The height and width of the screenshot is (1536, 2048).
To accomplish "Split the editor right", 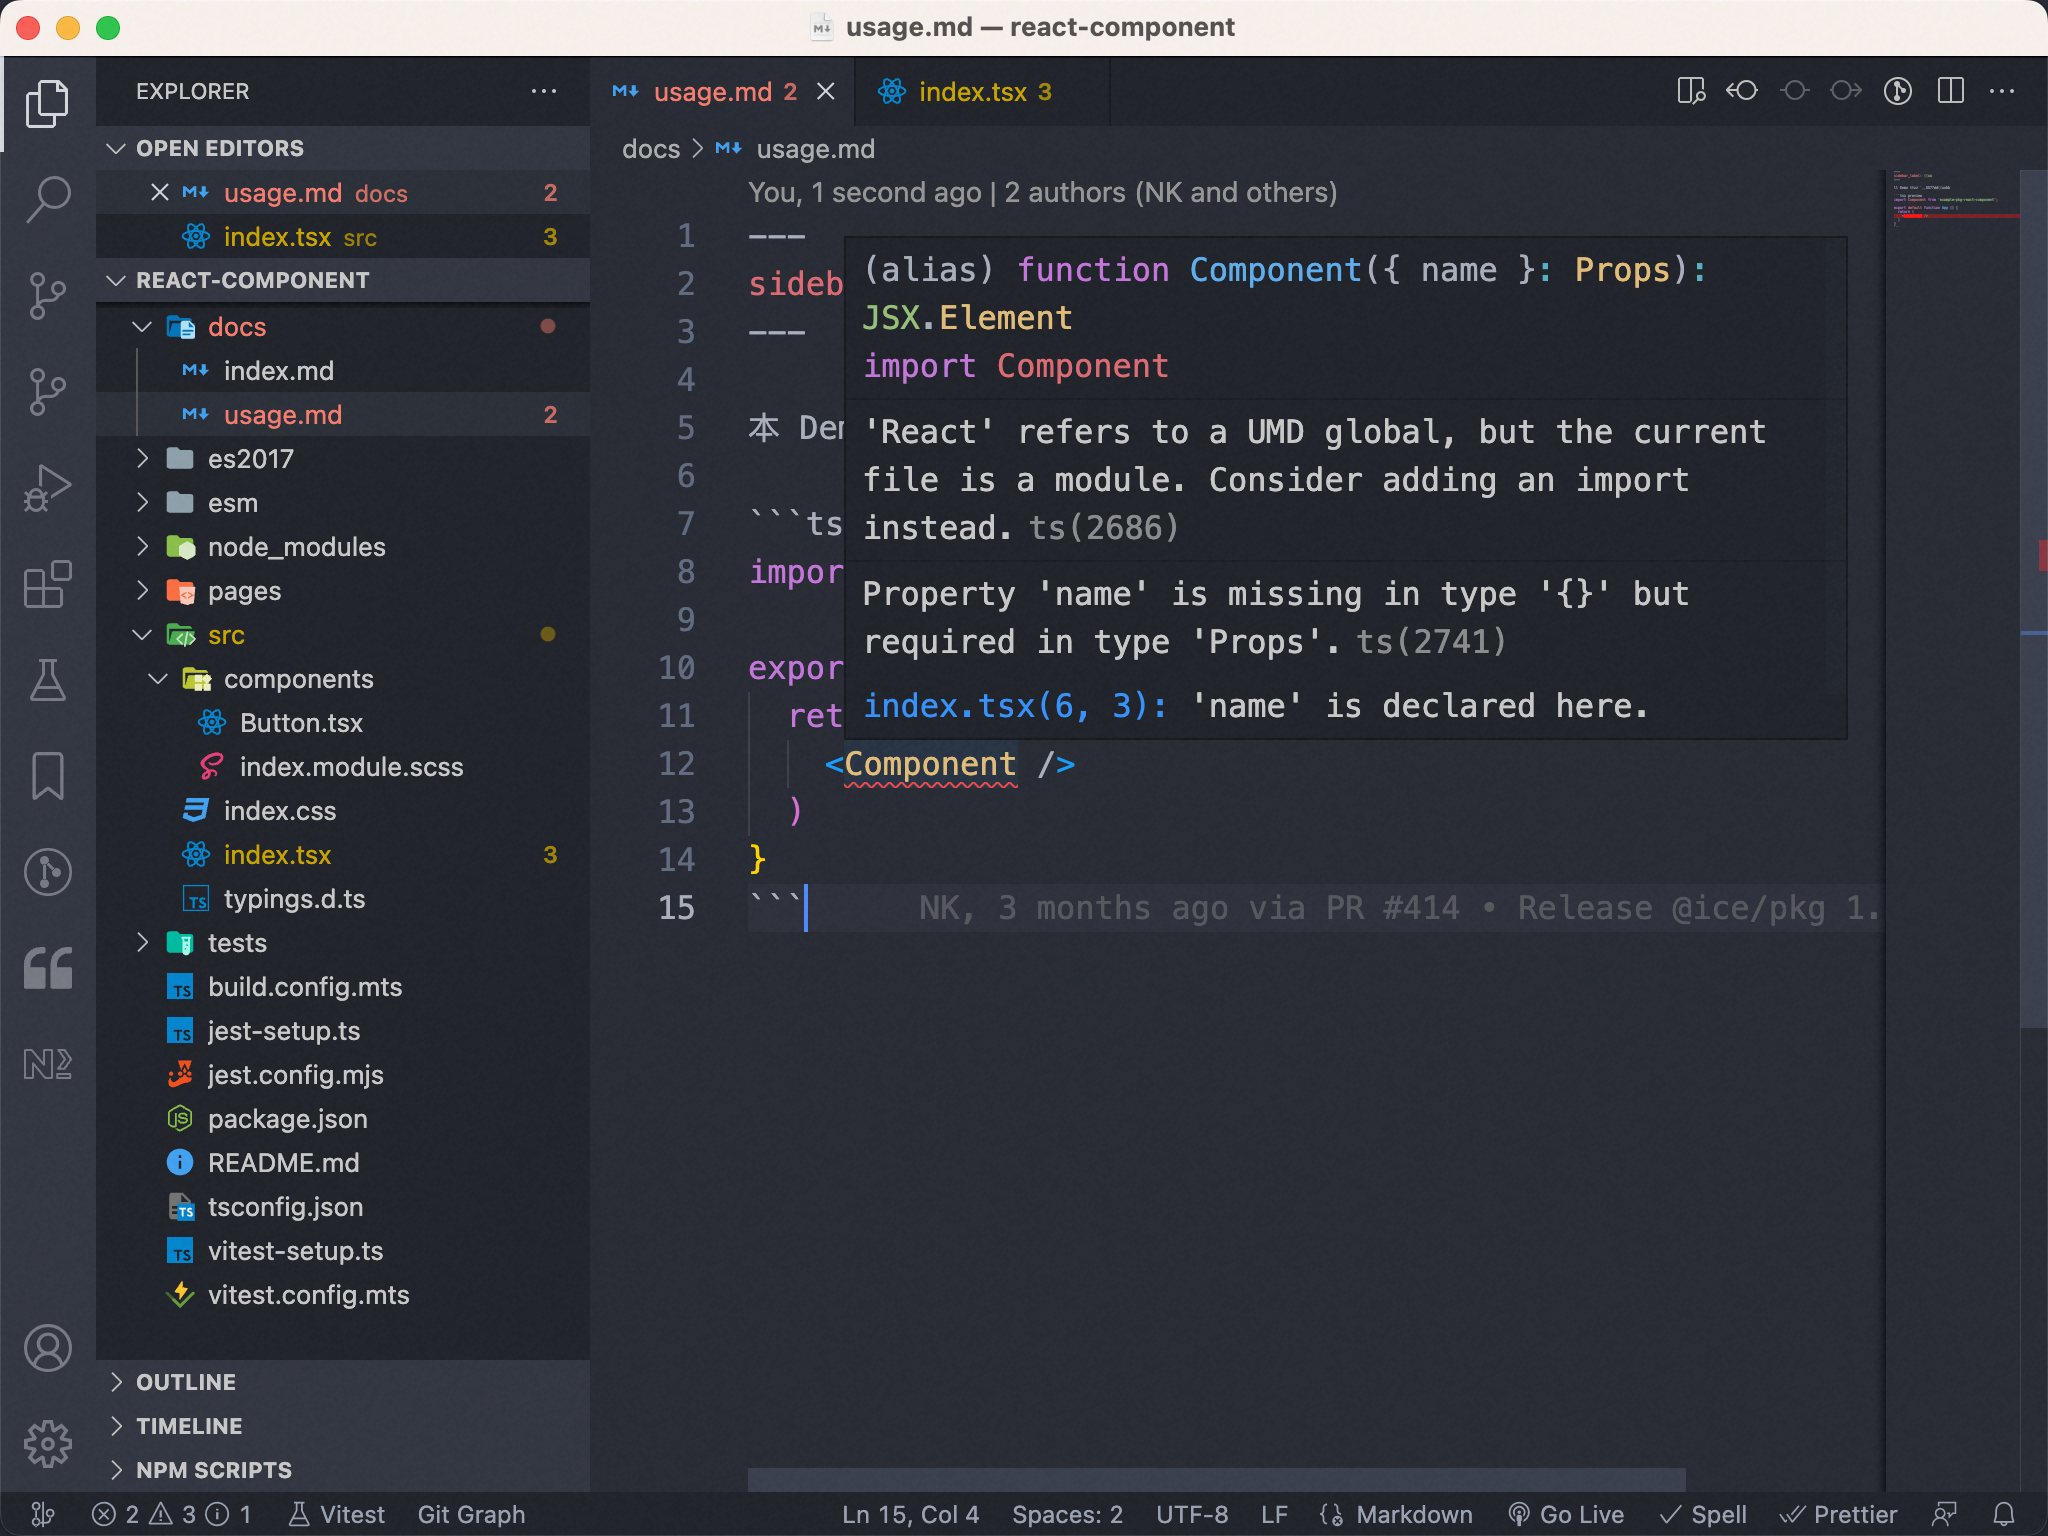I will (x=1950, y=91).
